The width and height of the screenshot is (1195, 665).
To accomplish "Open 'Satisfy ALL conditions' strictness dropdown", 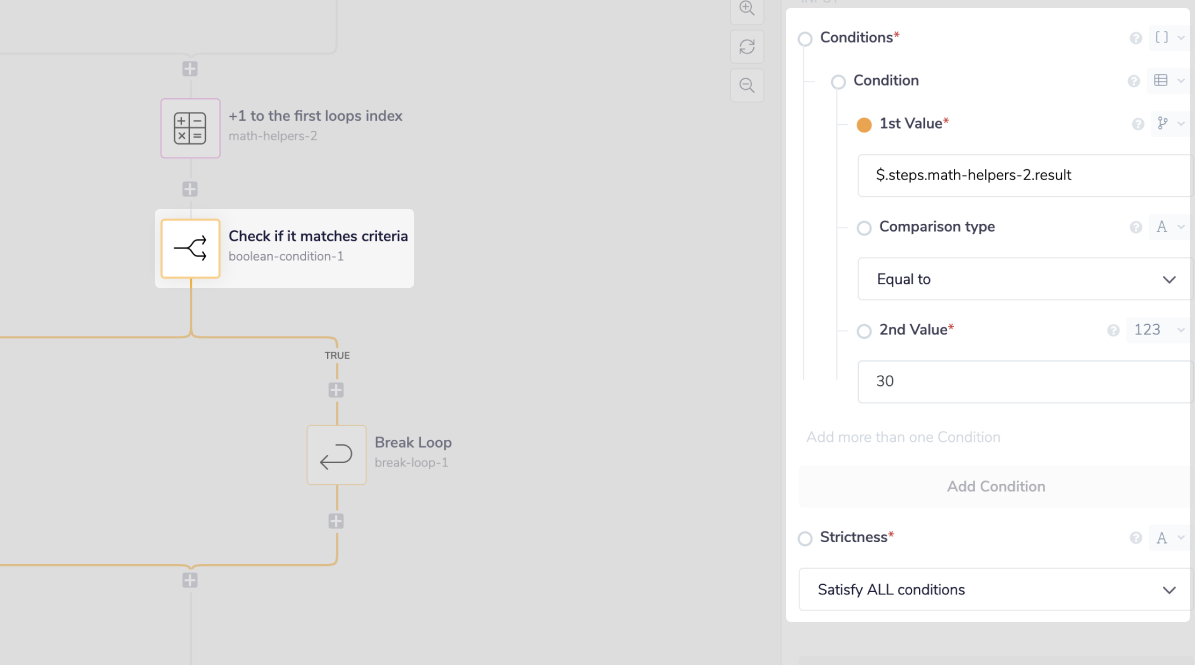I will coord(994,590).
